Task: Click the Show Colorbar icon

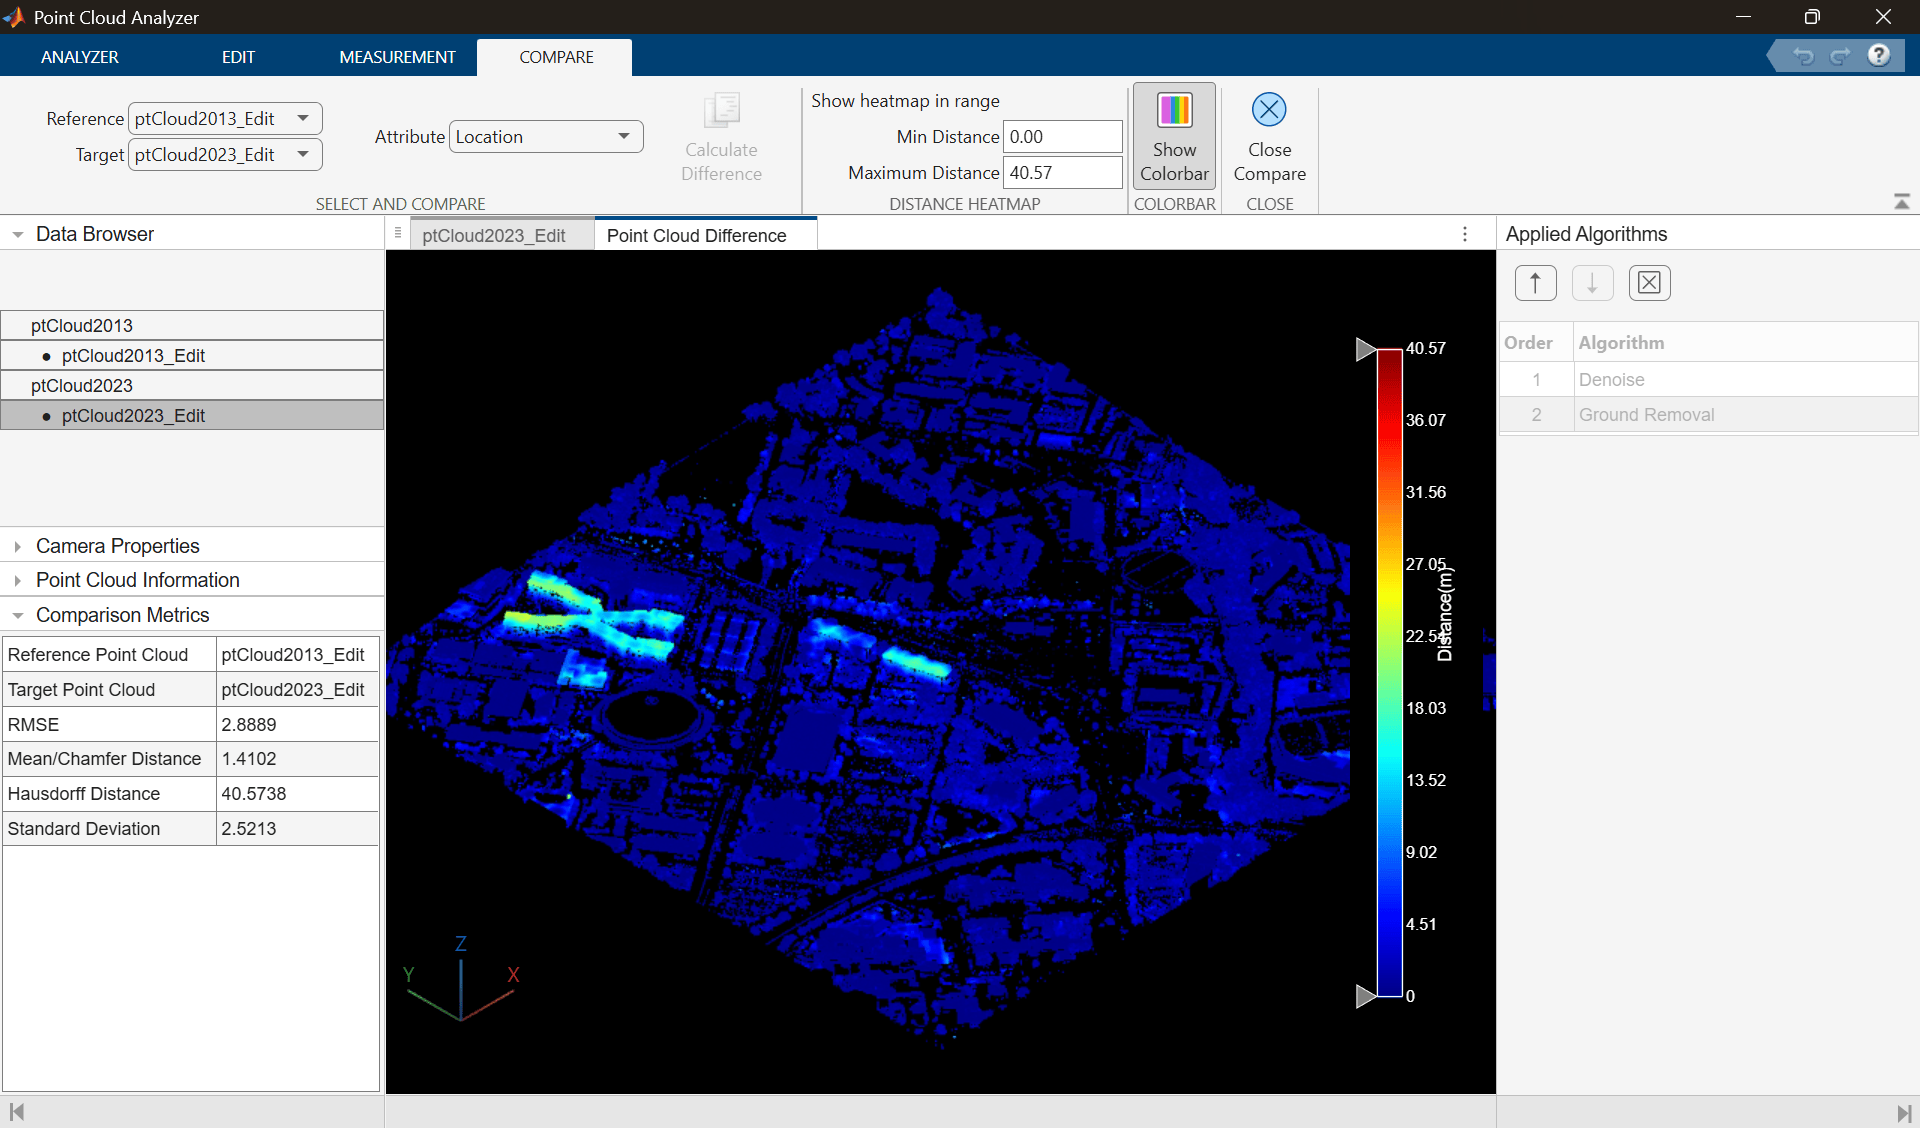Action: click(1174, 110)
